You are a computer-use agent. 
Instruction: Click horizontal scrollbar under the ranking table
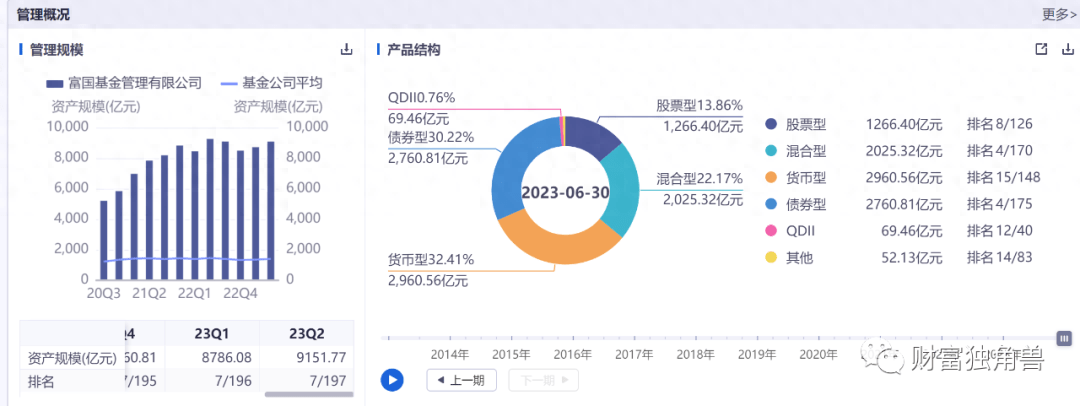tap(308, 395)
